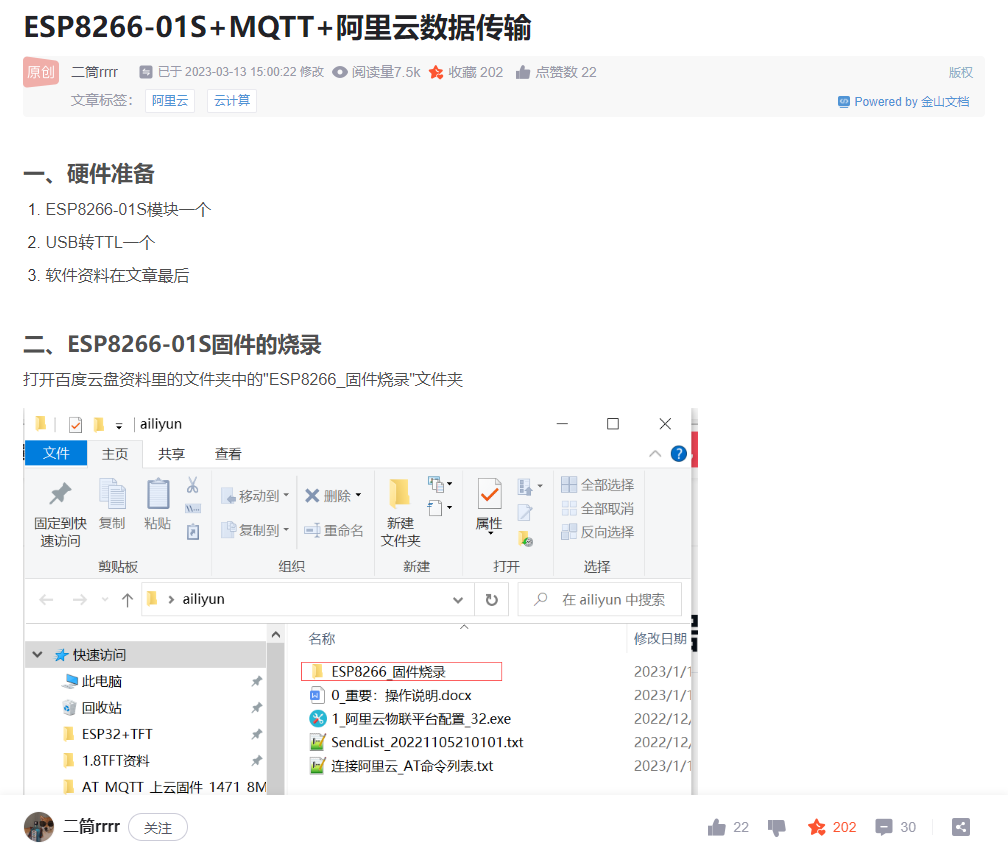Click the 属性 properties icon
This screenshot has width=1008, height=857.
490,494
